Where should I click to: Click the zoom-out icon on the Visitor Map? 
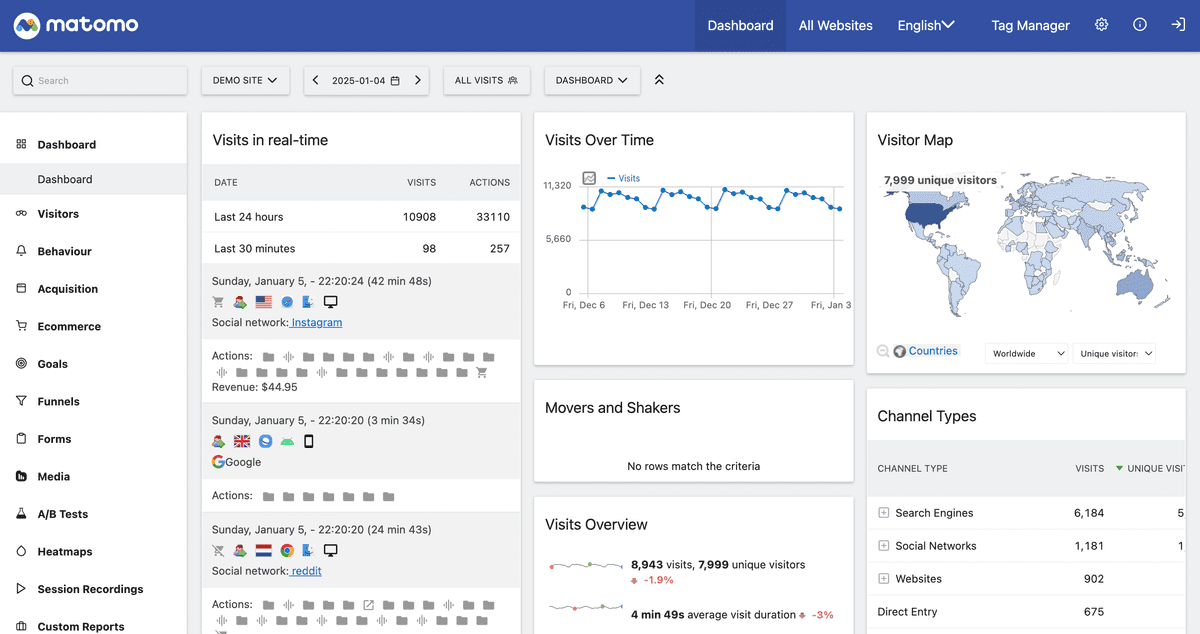click(x=881, y=351)
